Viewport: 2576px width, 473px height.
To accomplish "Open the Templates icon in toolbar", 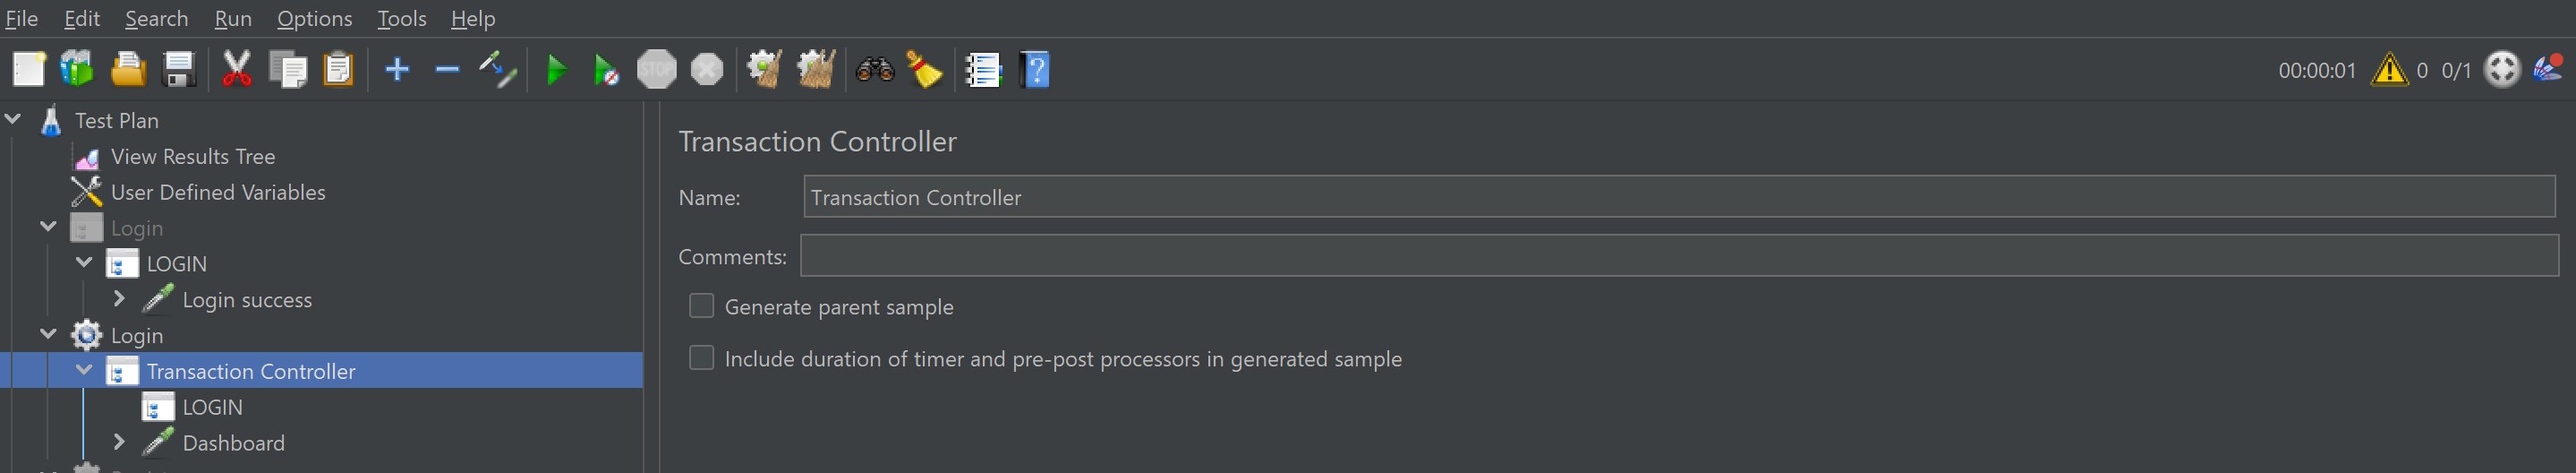I will coord(77,70).
